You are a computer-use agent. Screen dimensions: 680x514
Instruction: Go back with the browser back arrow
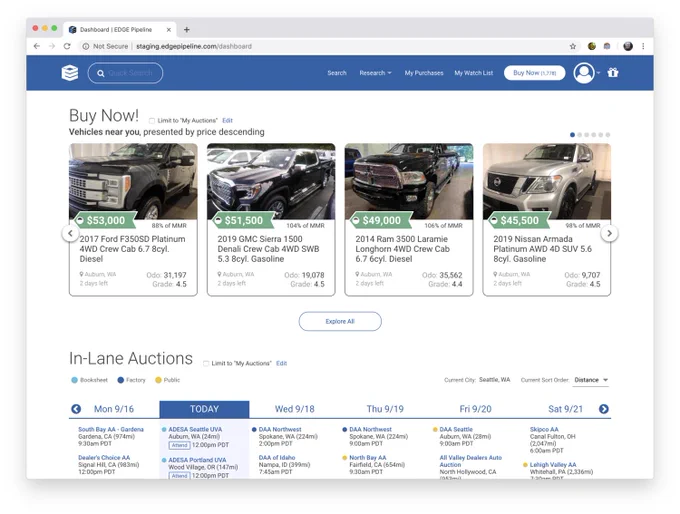point(37,46)
